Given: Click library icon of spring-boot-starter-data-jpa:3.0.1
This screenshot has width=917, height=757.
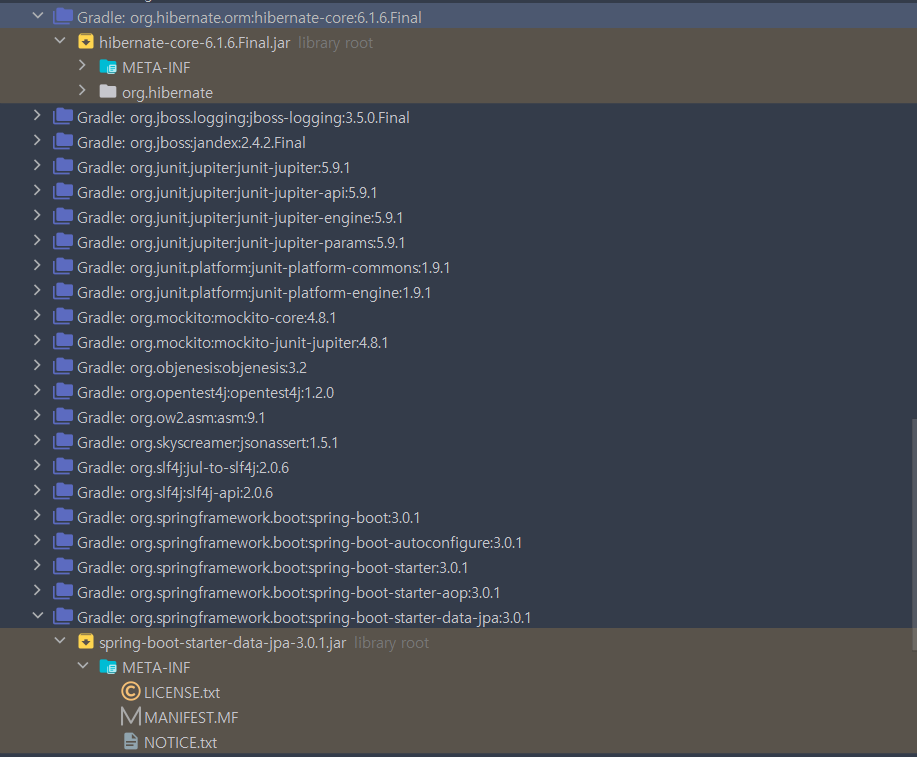Looking at the screenshot, I should click(63, 617).
